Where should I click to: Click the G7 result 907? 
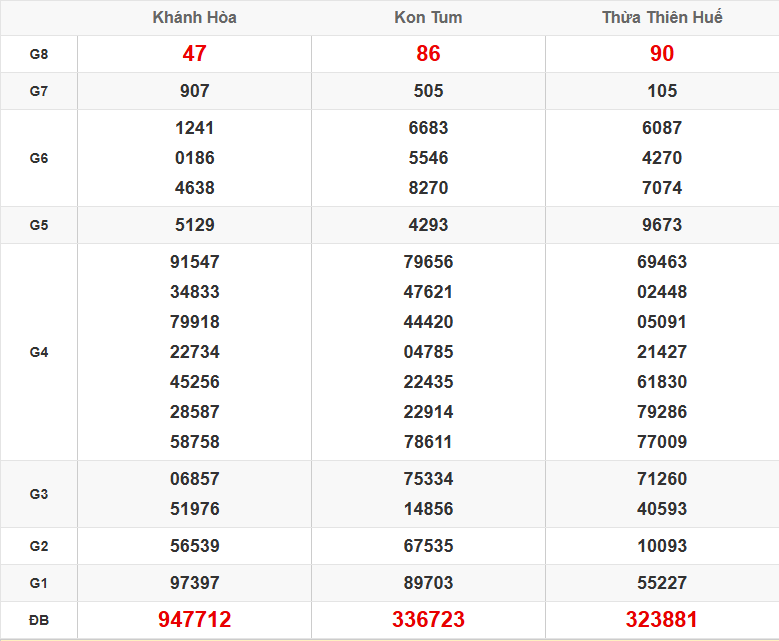194,91
